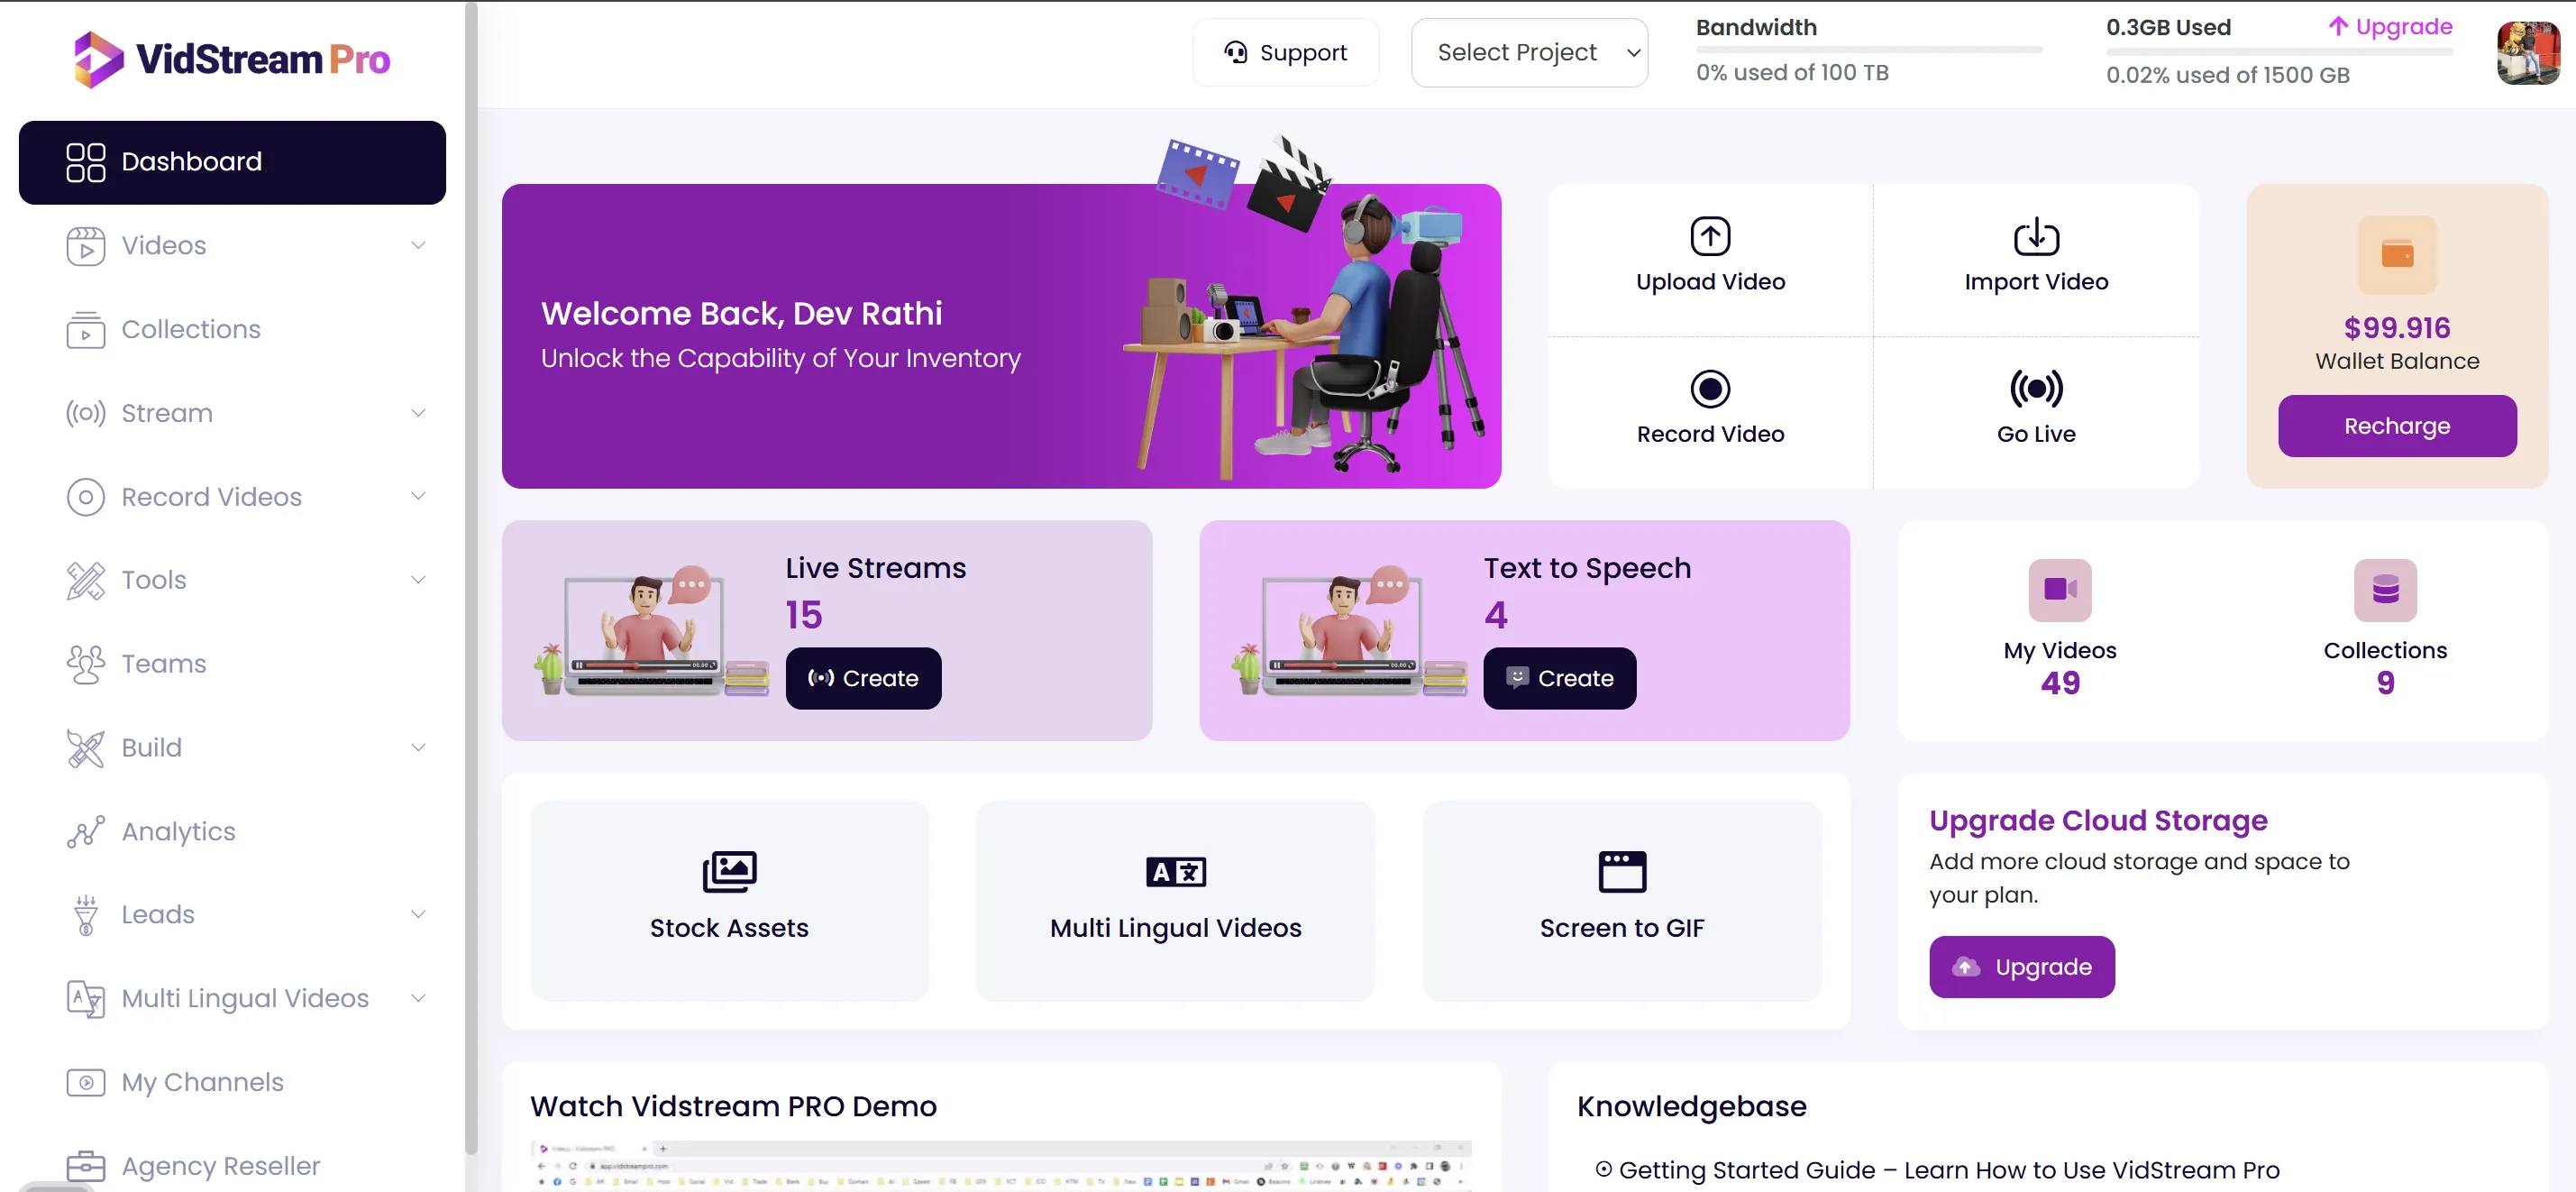Click the Upgrade Cloud Storage heading
The width and height of the screenshot is (2576, 1192).
[x=2098, y=821]
